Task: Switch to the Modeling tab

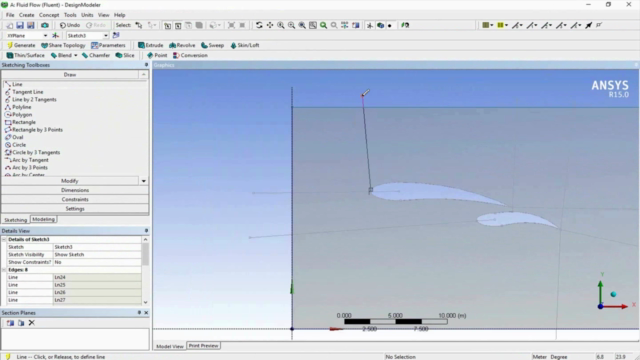Action: coord(43,220)
